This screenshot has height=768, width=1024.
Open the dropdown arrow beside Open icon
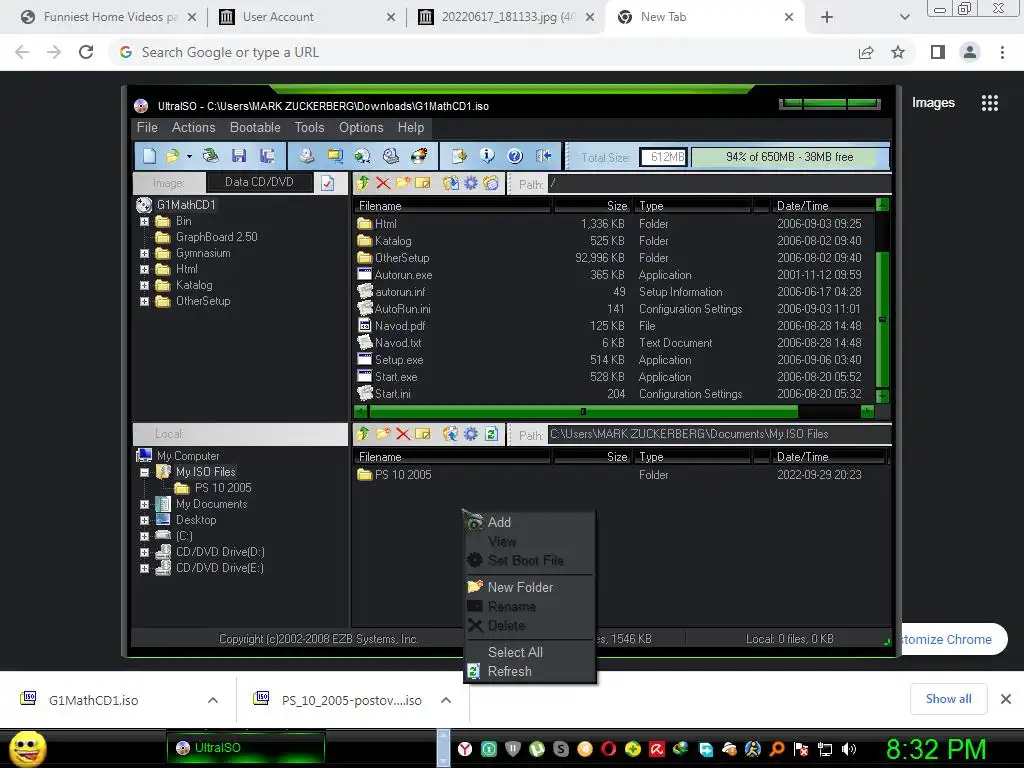point(189,157)
